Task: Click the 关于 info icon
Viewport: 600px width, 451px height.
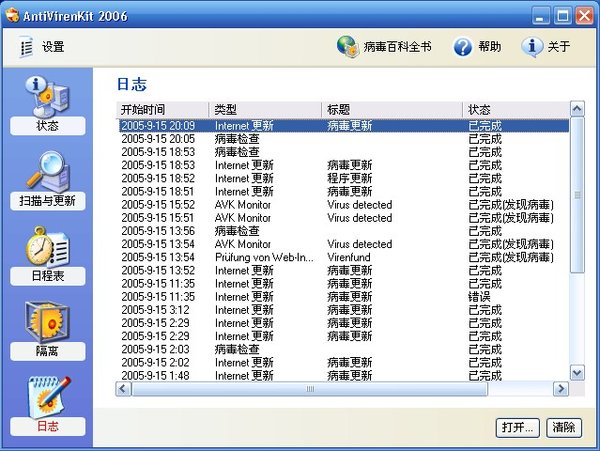Action: pyautogui.click(x=532, y=47)
